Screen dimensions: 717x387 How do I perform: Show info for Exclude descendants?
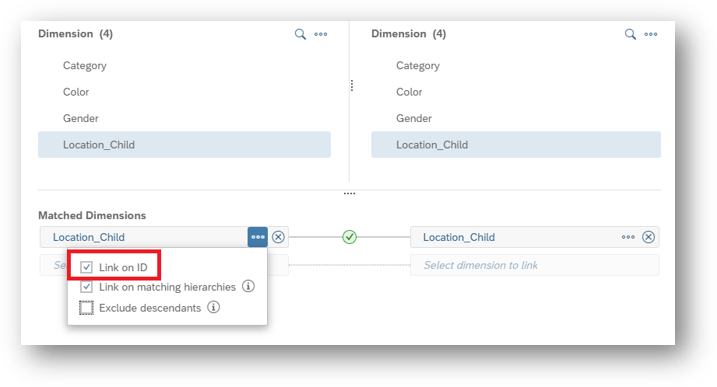(214, 307)
